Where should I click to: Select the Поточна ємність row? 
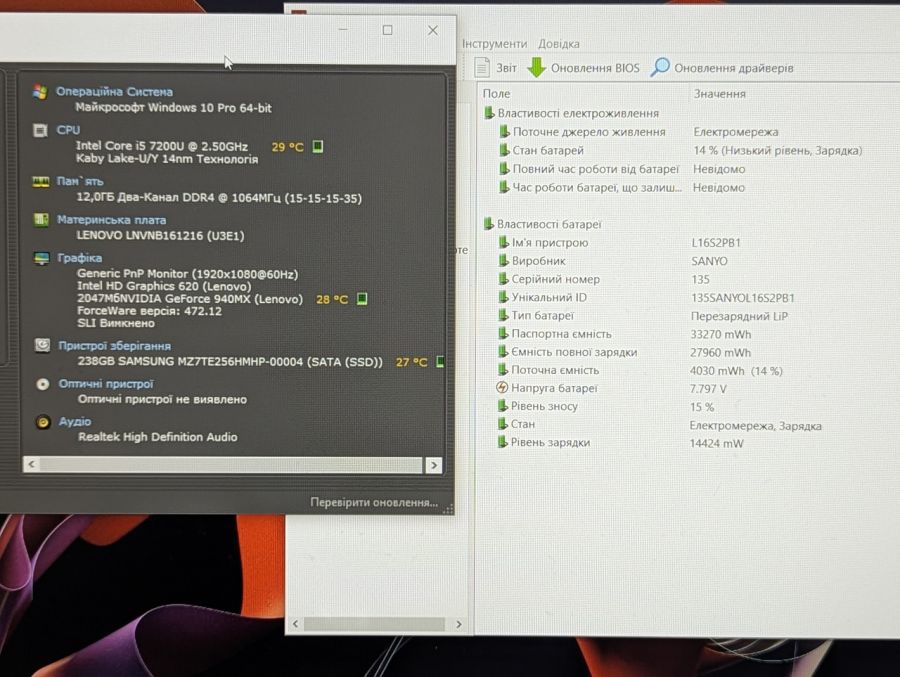(640, 370)
